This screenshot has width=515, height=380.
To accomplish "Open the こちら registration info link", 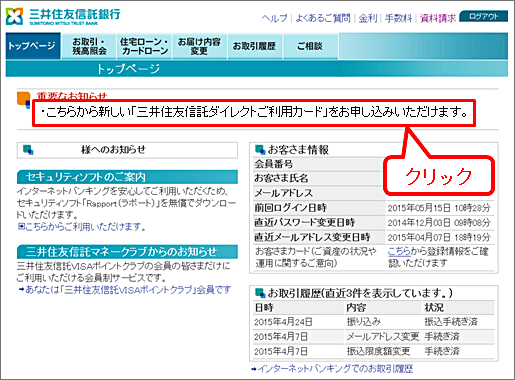I will 399,251.
